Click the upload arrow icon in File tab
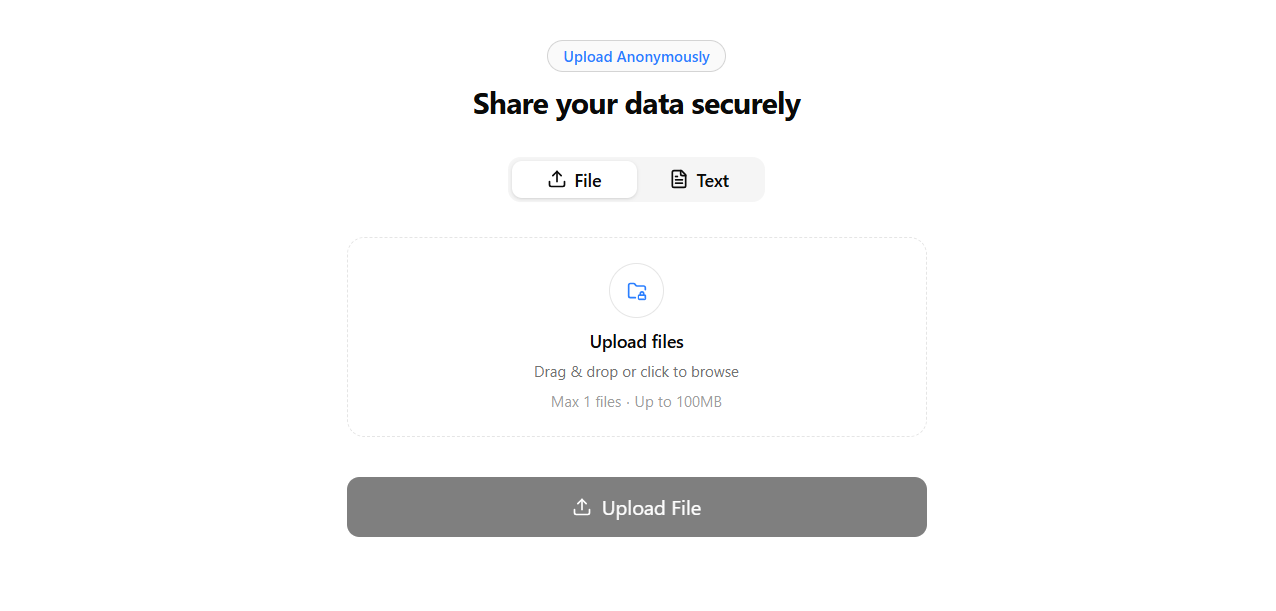This screenshot has height=611, width=1276. (557, 180)
